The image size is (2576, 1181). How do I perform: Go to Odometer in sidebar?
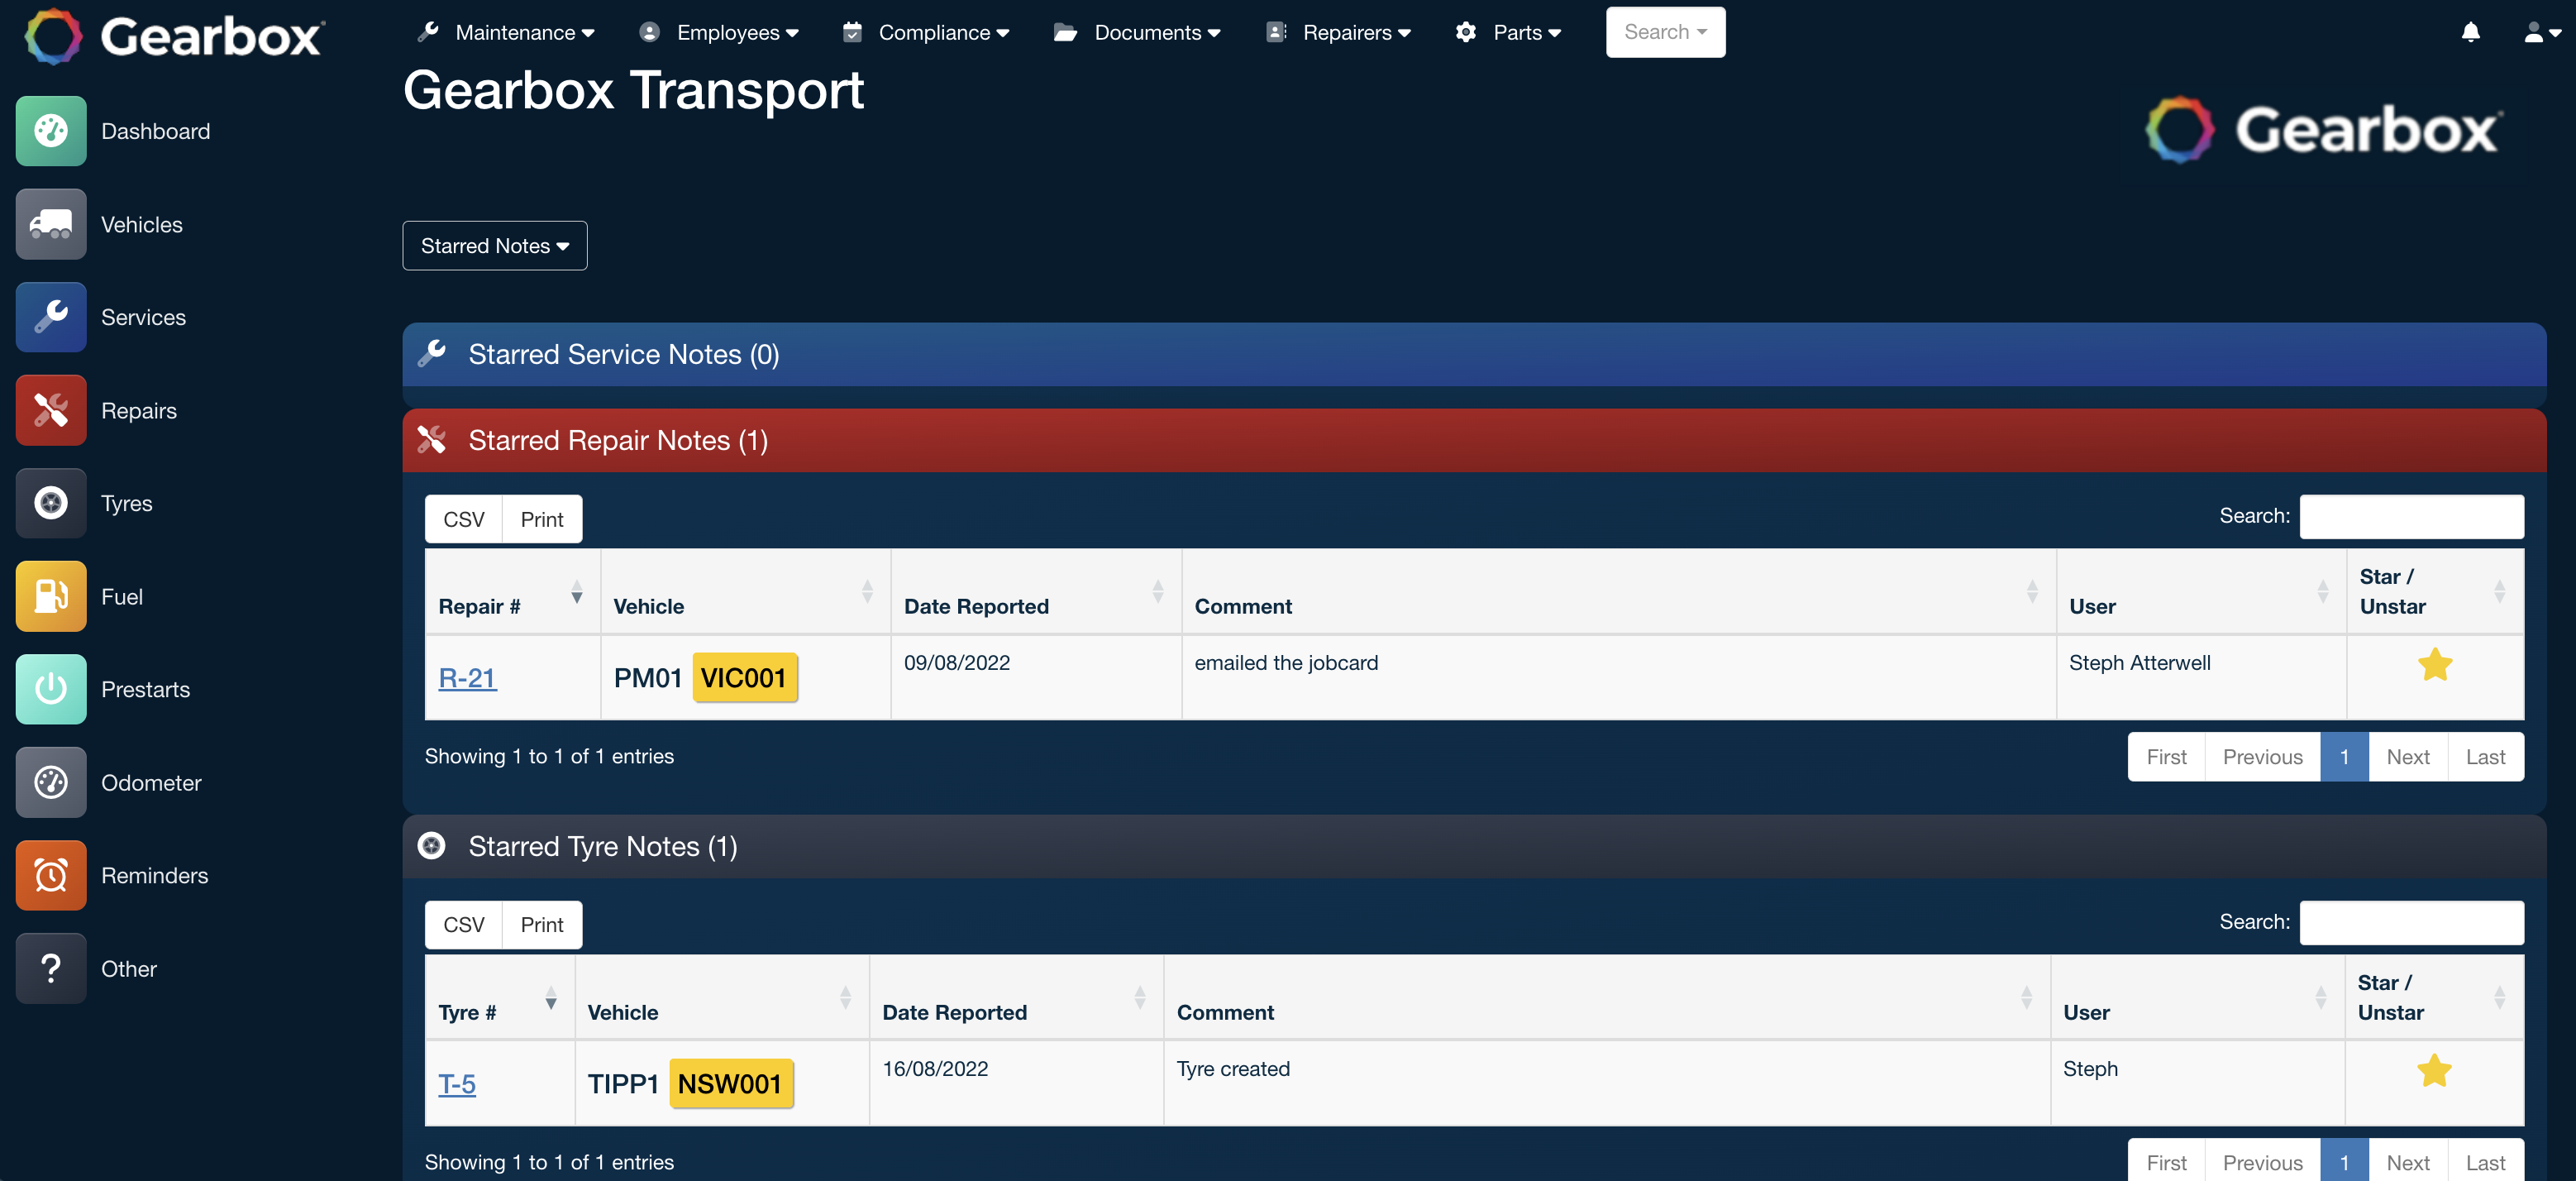point(151,782)
